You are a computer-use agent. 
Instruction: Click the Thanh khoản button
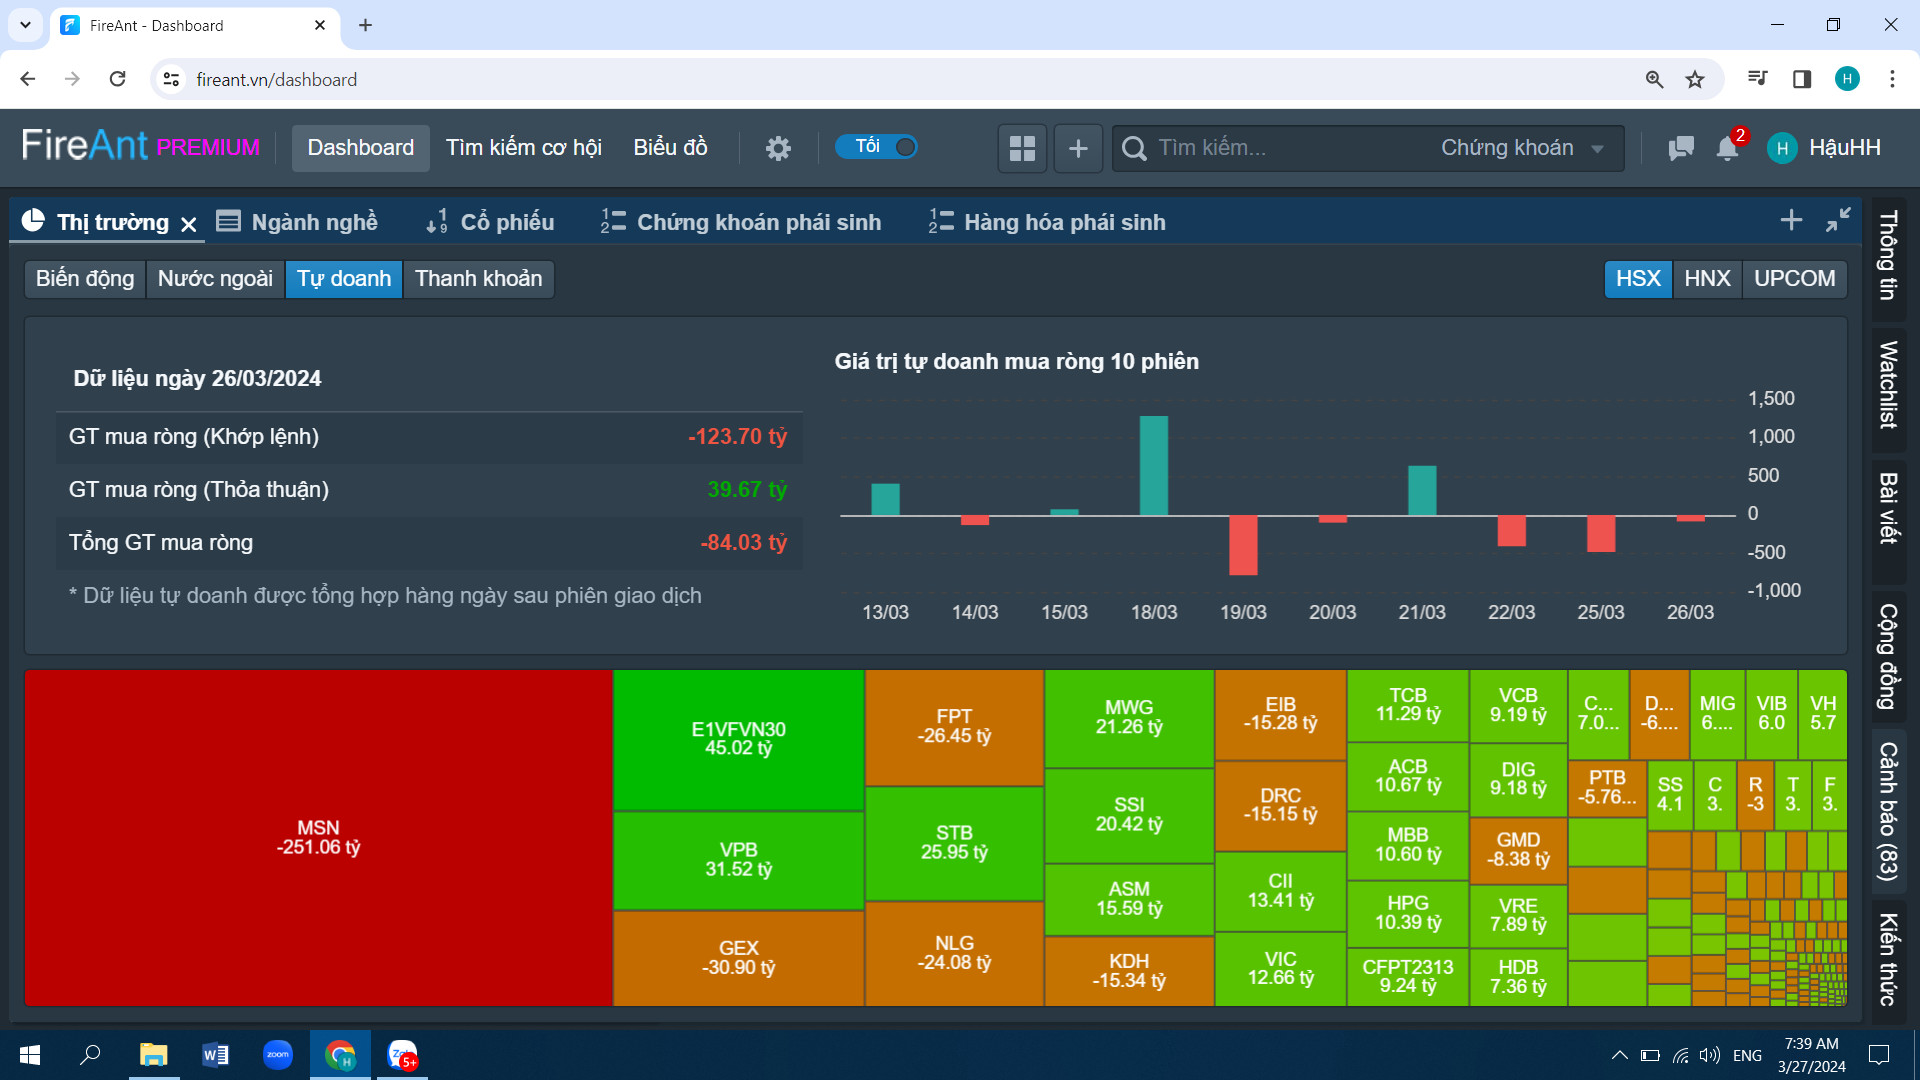[x=478, y=278]
